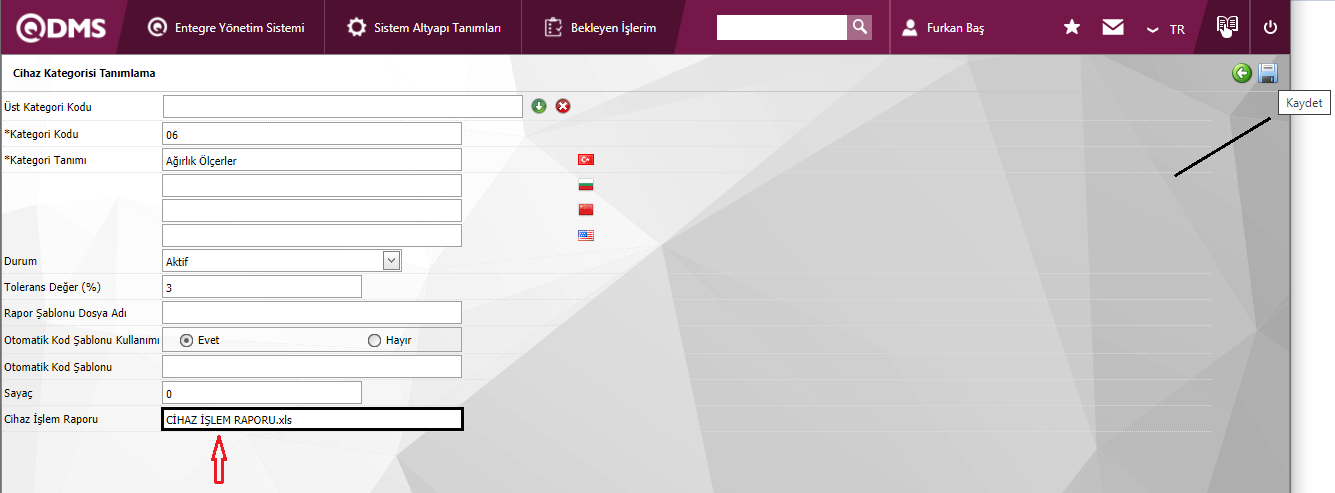1335x493 pixels.
Task: Click the Üst Kategori Kodu field
Action: pyautogui.click(x=343, y=106)
